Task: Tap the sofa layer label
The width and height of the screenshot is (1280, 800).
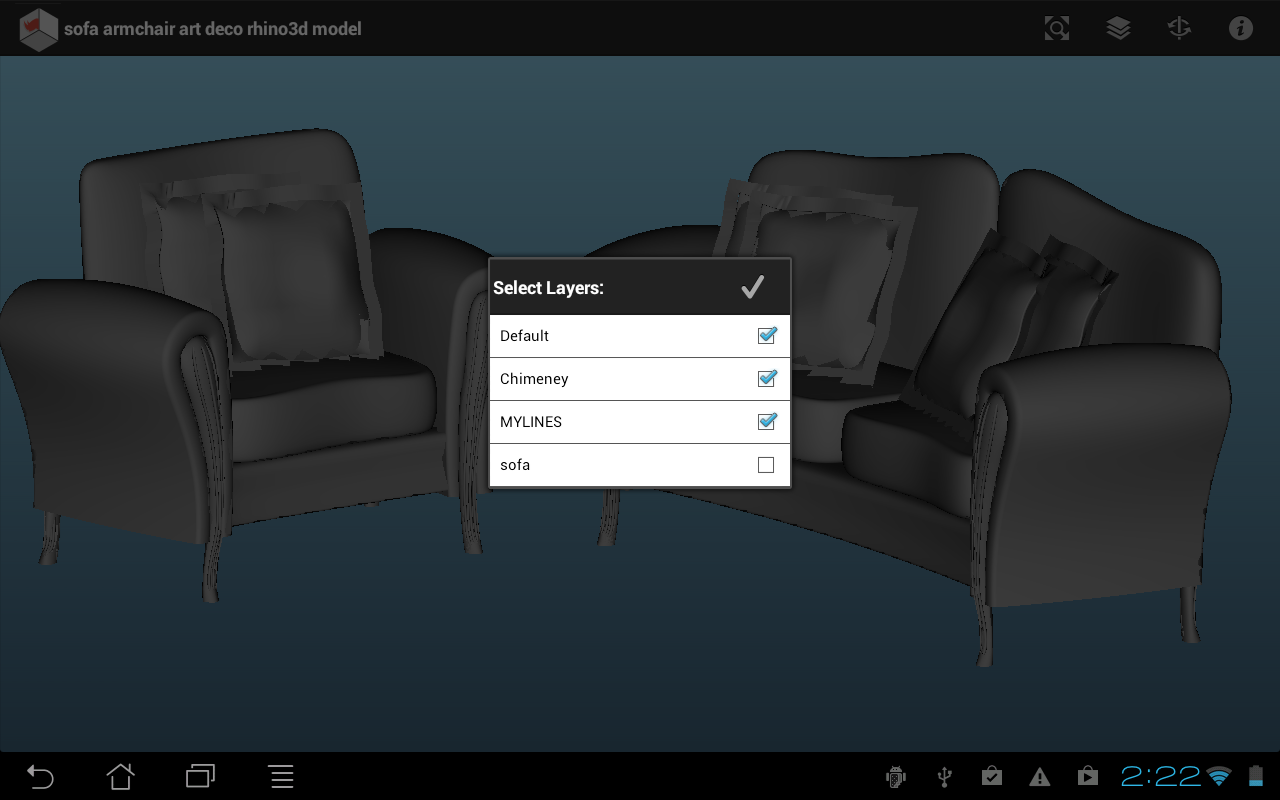Action: (x=515, y=465)
